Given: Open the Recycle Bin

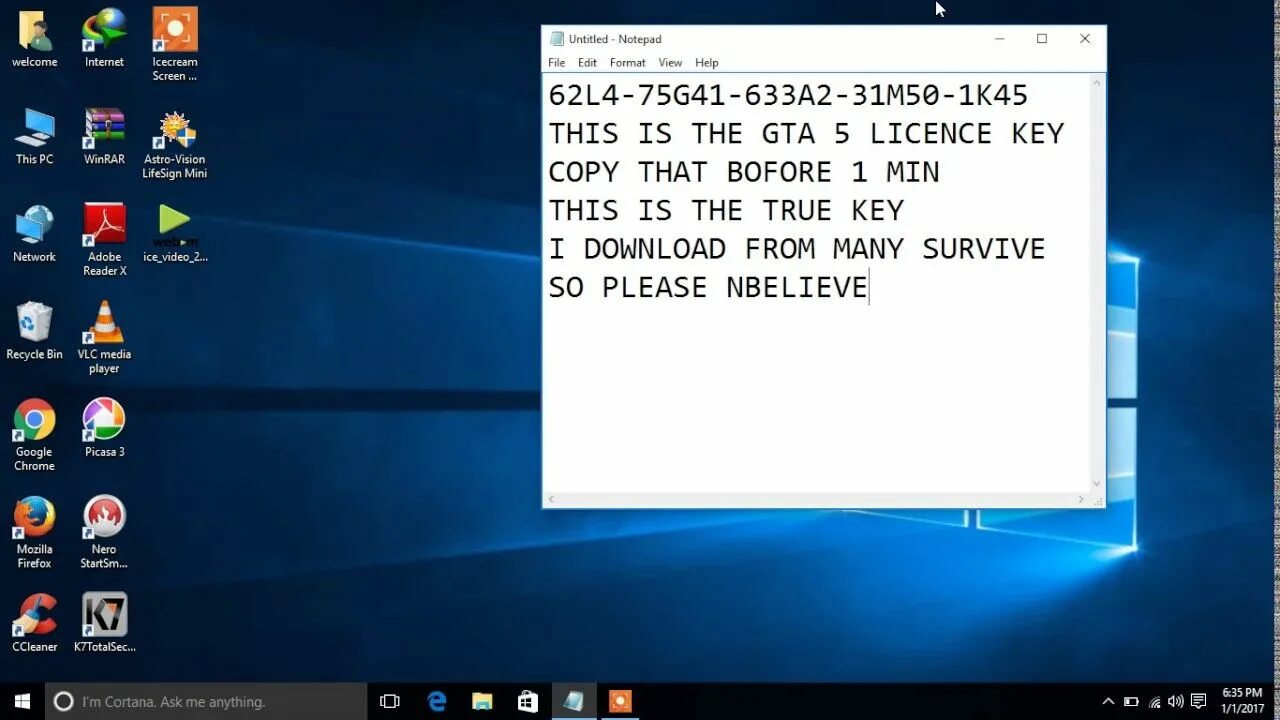Looking at the screenshot, I should point(34,330).
